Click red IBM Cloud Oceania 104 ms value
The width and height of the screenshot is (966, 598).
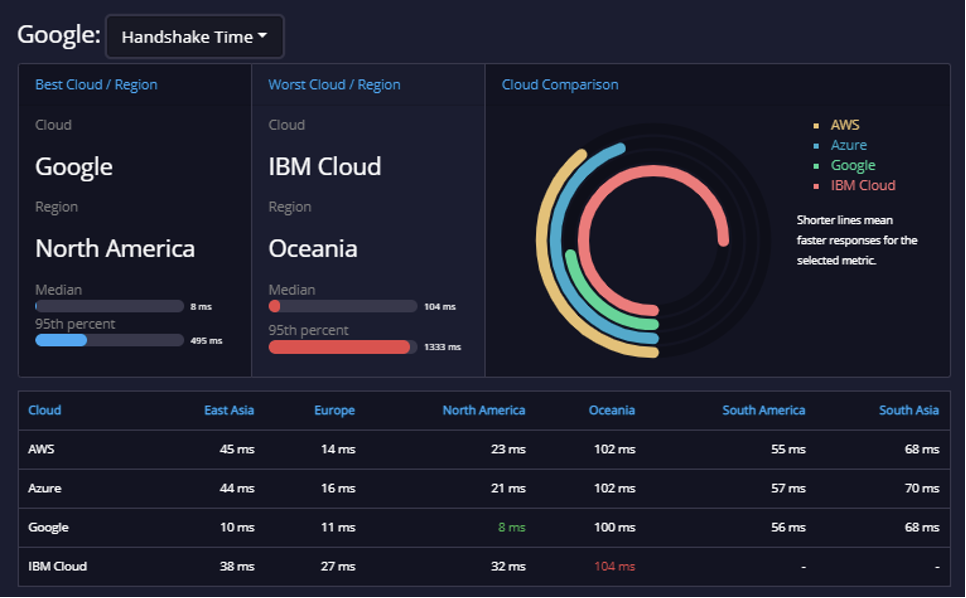[x=614, y=567]
